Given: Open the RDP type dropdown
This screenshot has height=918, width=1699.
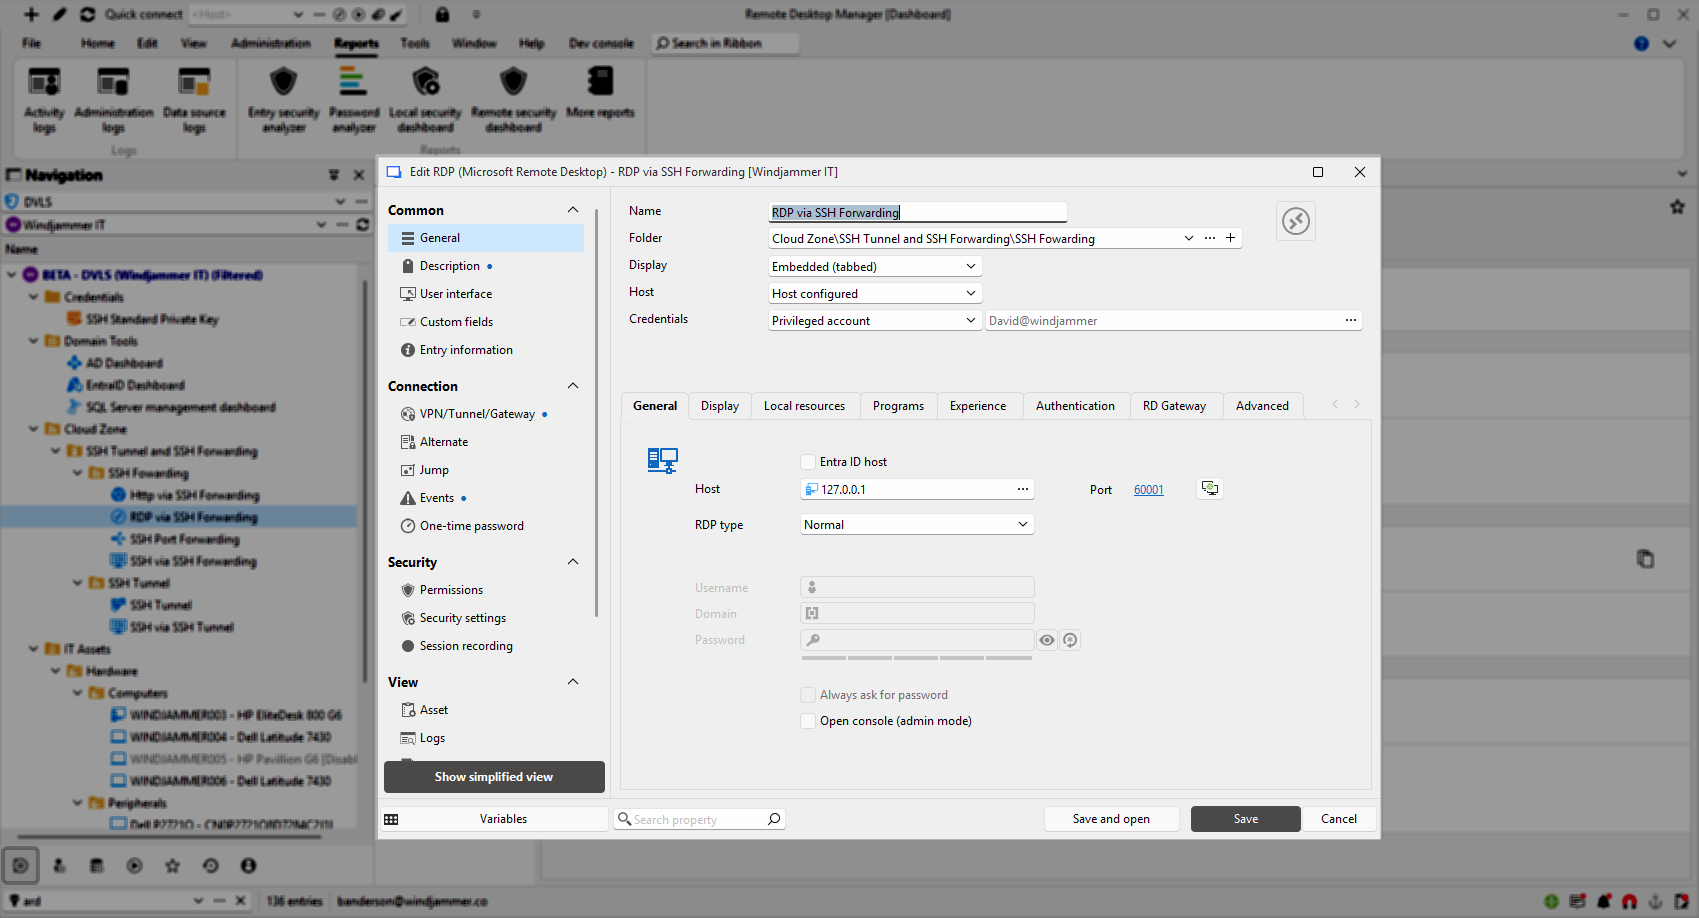Looking at the screenshot, I should point(916,525).
